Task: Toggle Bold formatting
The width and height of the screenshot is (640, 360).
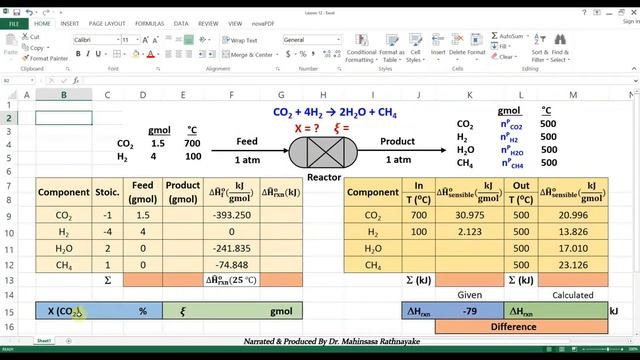Action: (x=78, y=54)
